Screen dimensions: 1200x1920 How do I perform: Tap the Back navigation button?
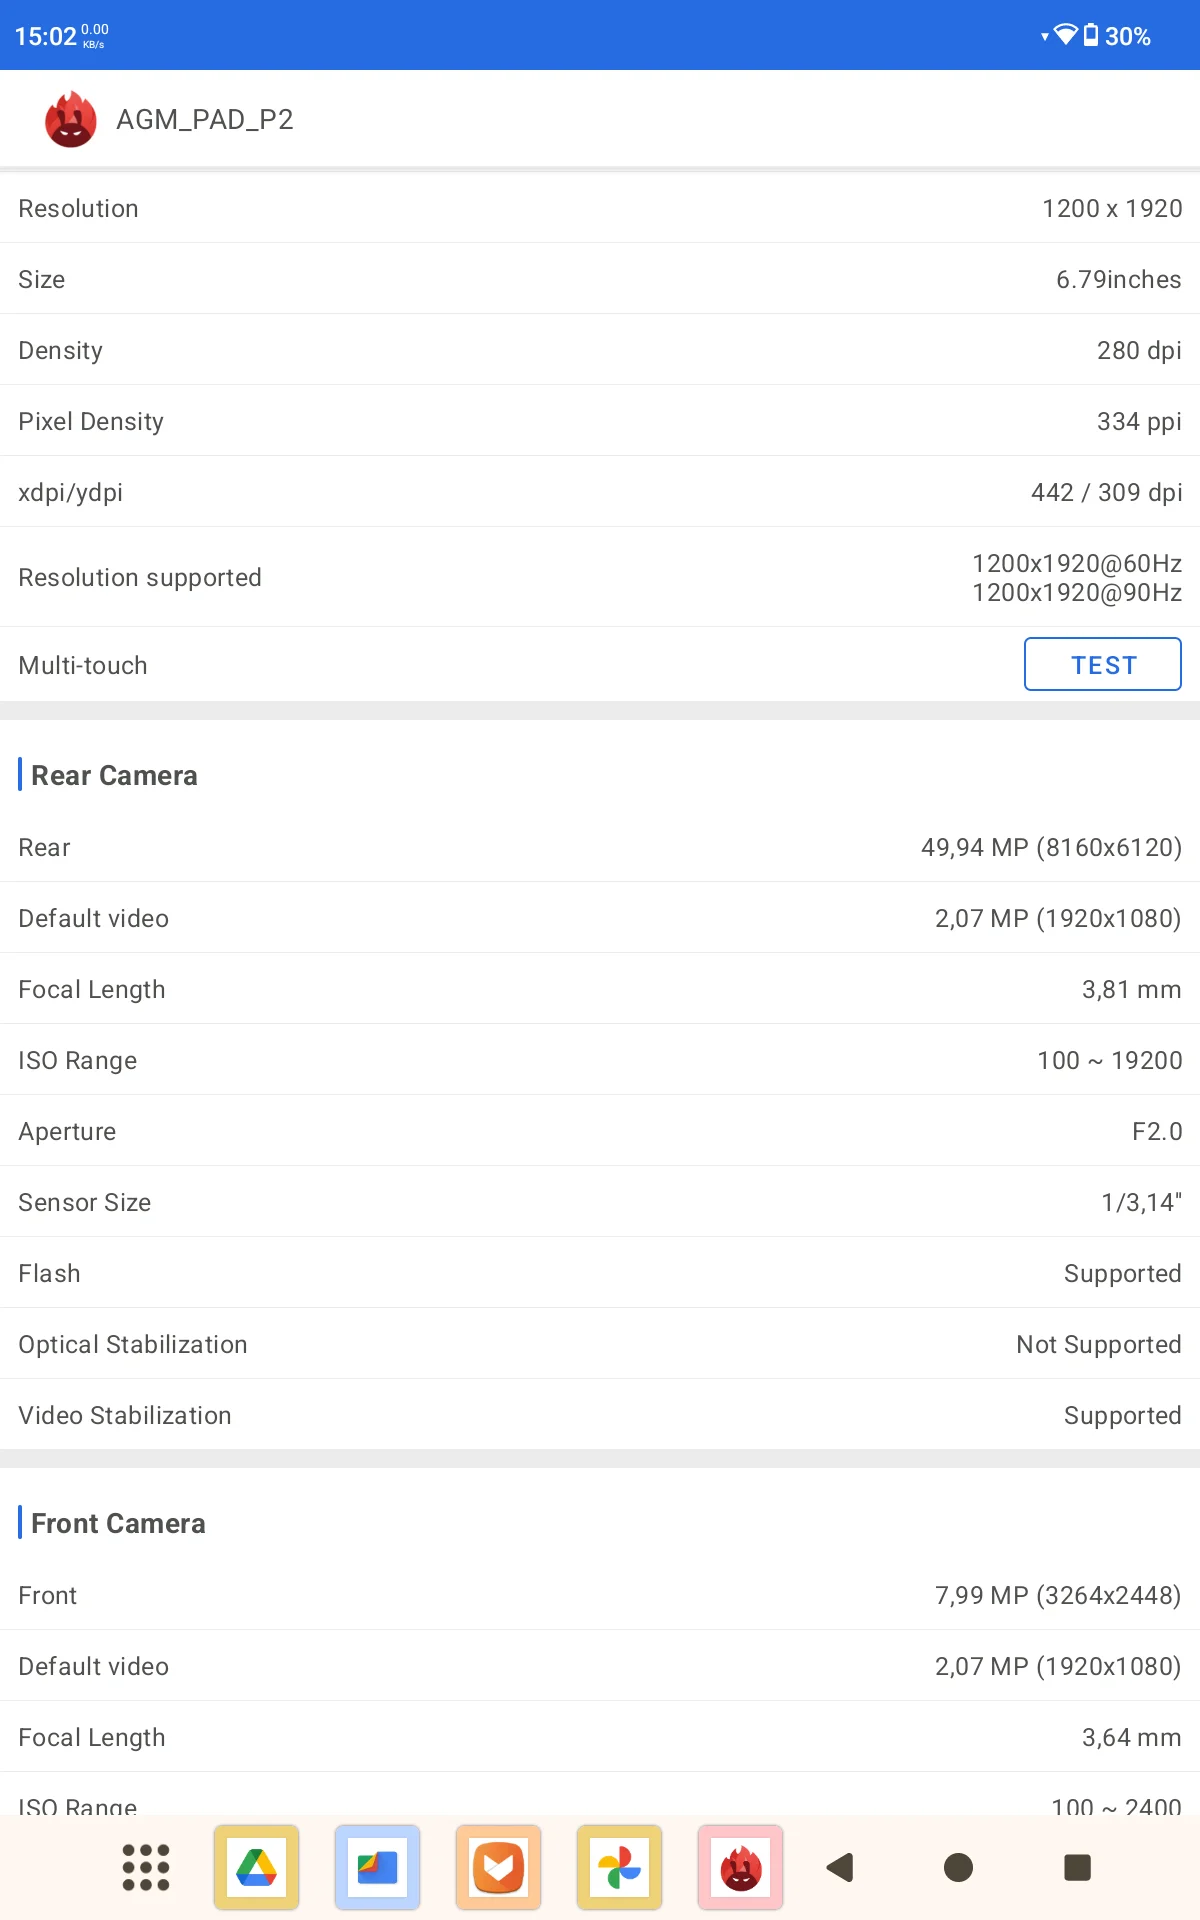tap(840, 1867)
